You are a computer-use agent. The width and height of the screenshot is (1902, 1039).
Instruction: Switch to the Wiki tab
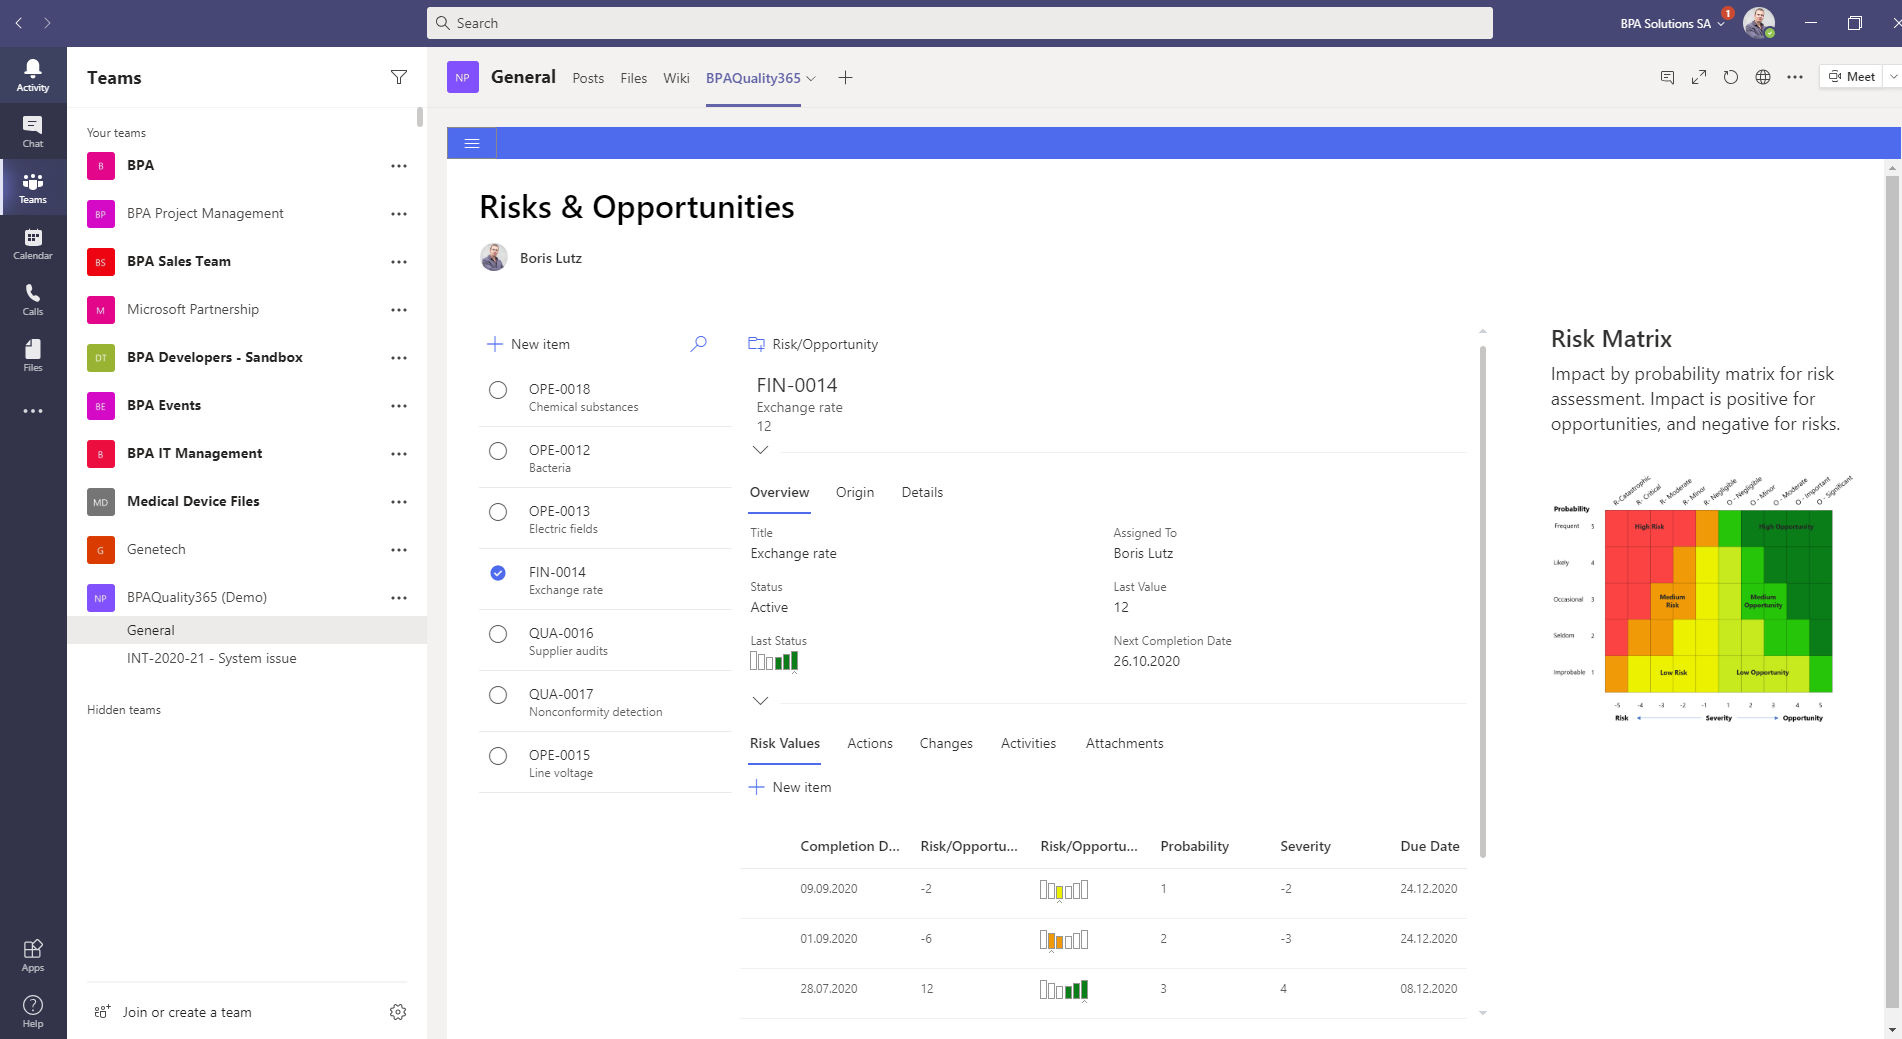[676, 78]
